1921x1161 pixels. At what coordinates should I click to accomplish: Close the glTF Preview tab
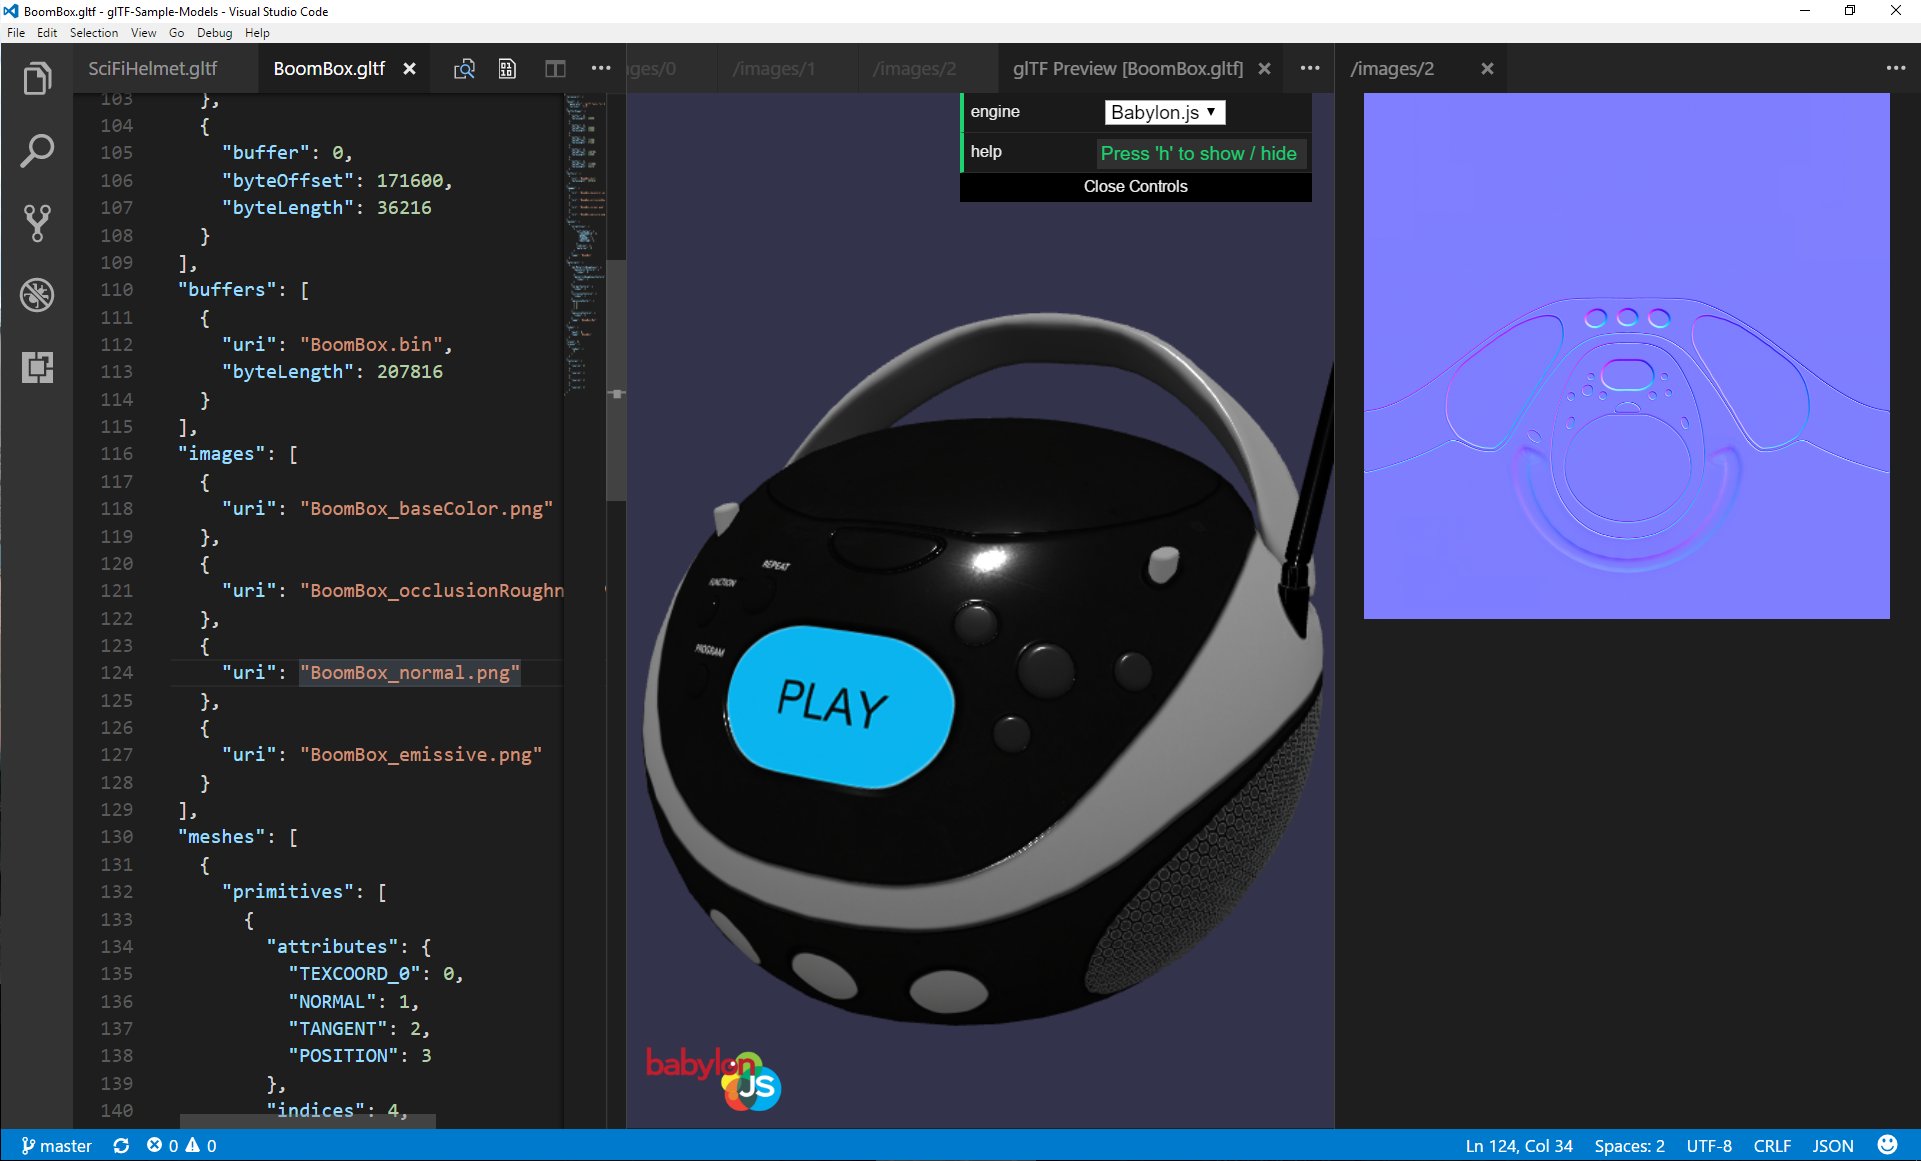pyautogui.click(x=1264, y=69)
